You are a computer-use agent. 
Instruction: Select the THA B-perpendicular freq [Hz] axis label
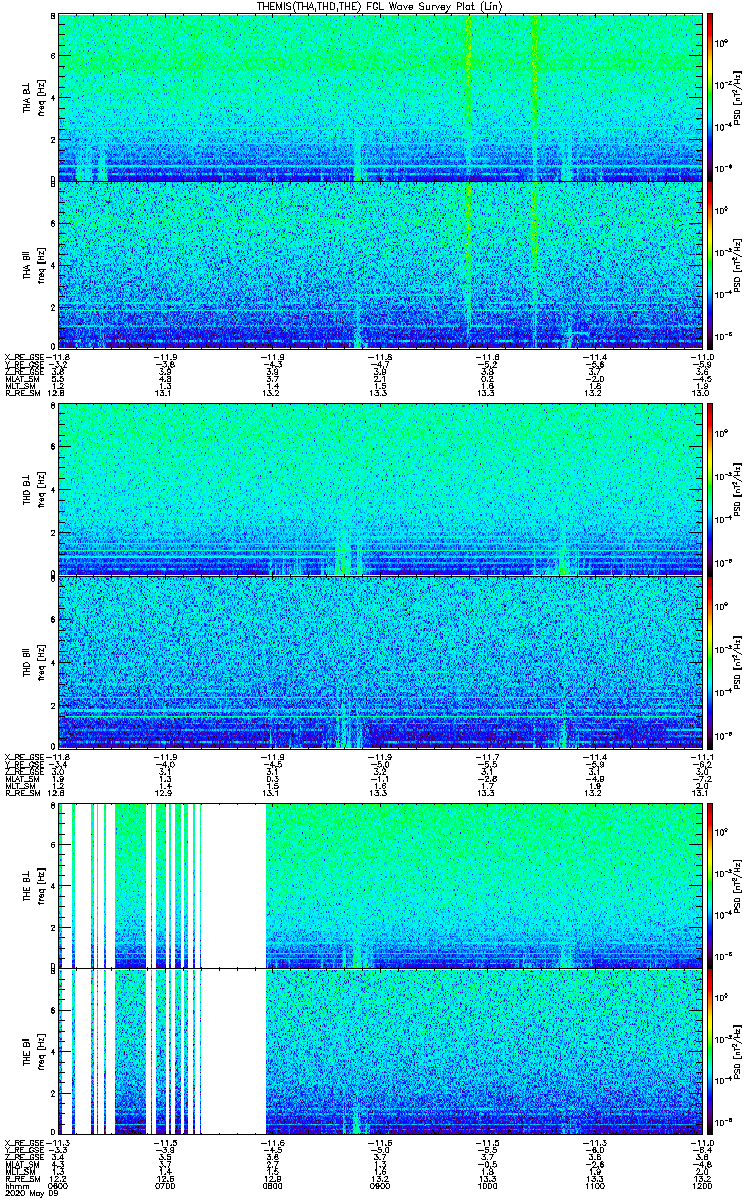click(43, 97)
